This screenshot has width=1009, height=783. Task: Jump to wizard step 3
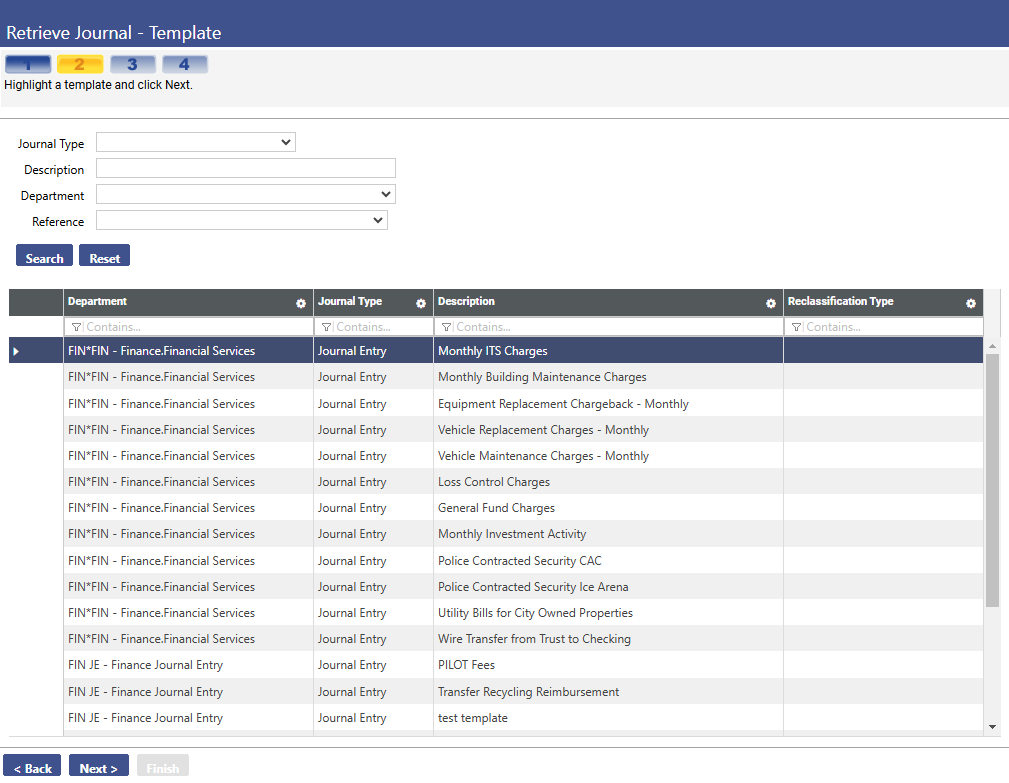click(x=133, y=64)
